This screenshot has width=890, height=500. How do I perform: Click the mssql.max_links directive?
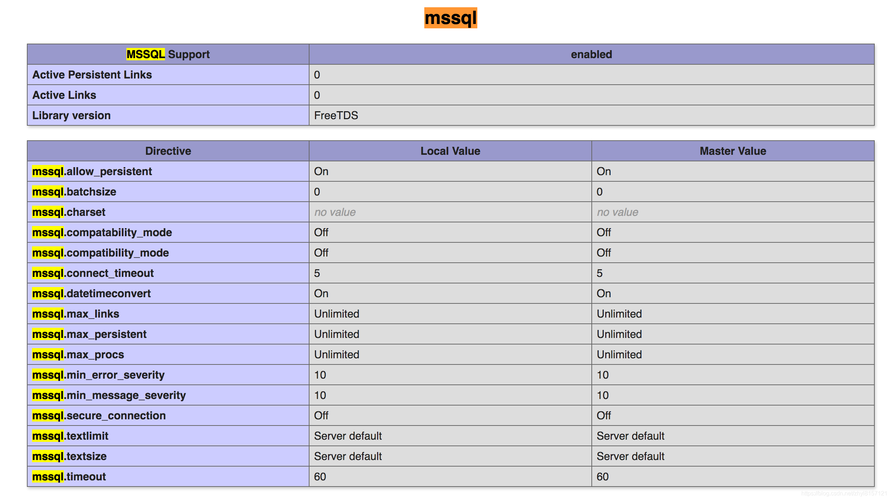click(75, 314)
